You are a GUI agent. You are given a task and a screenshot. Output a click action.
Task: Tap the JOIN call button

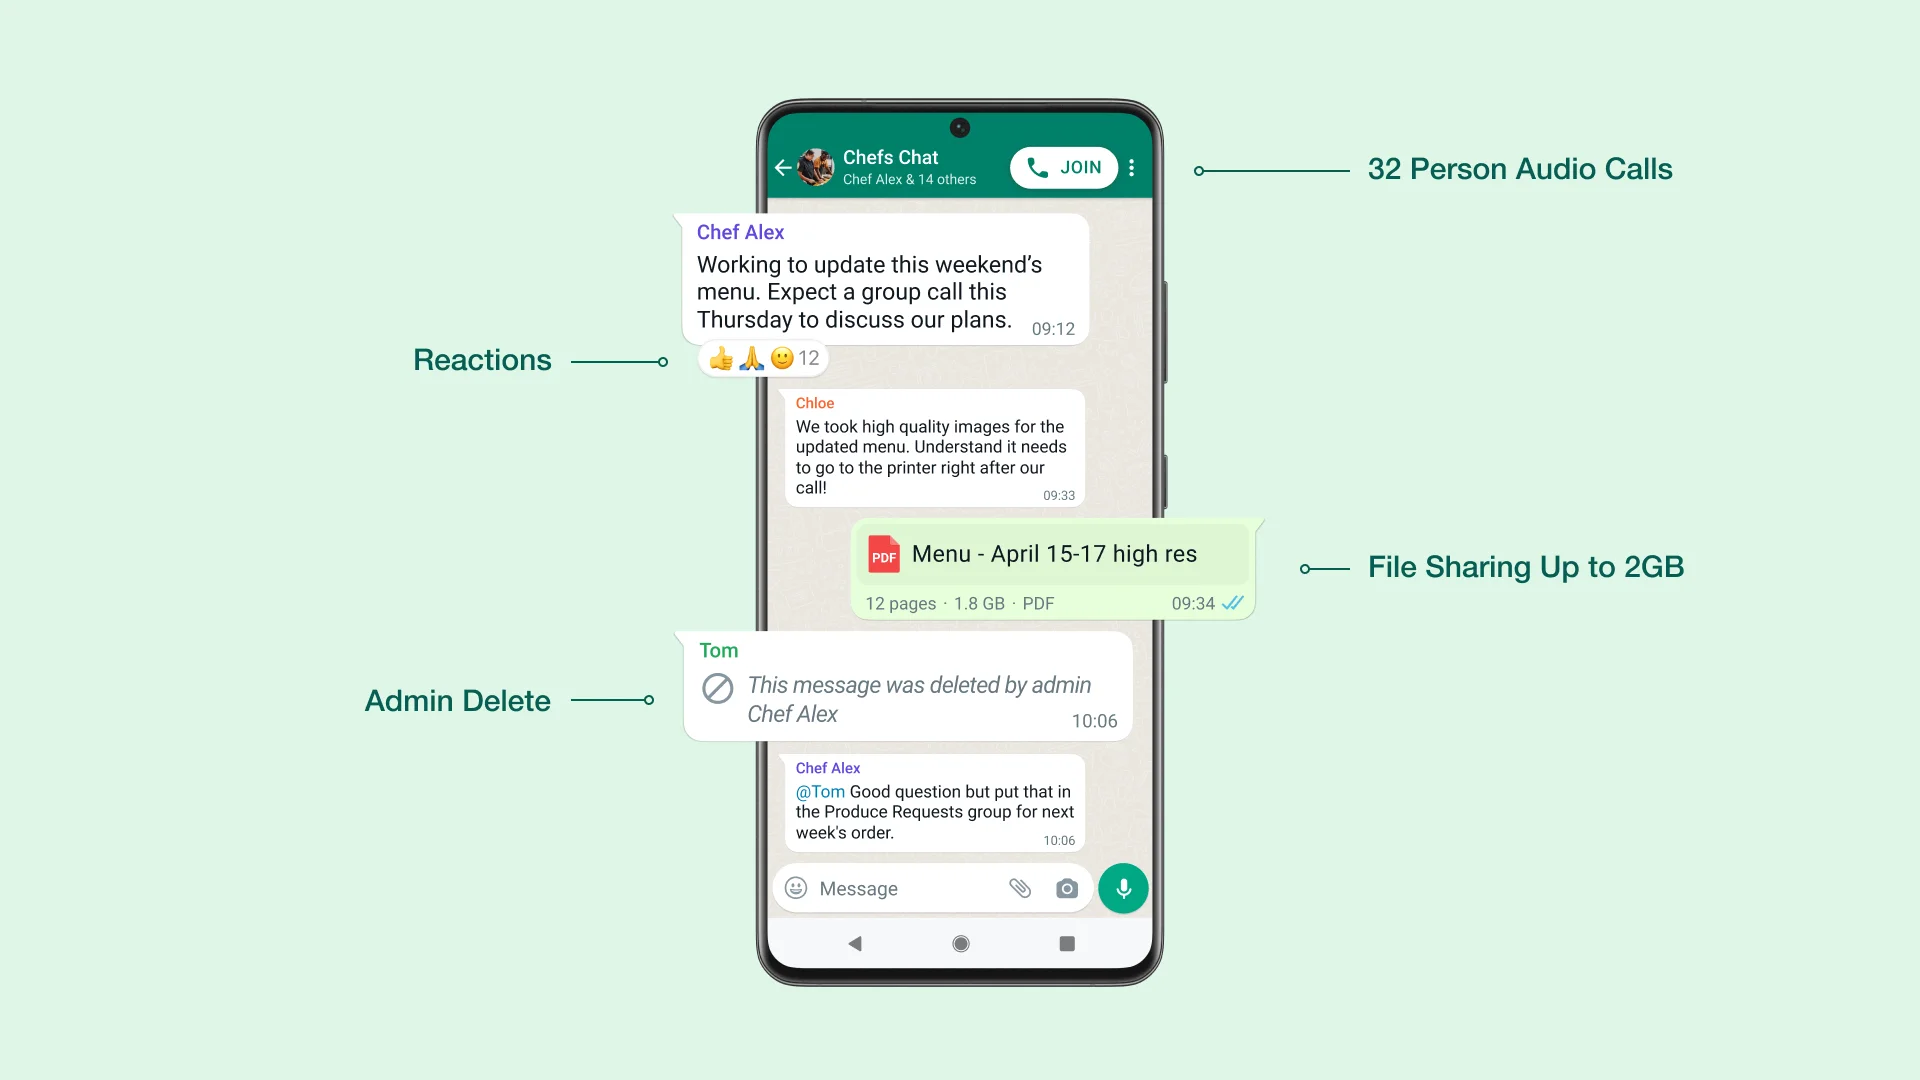(x=1063, y=167)
